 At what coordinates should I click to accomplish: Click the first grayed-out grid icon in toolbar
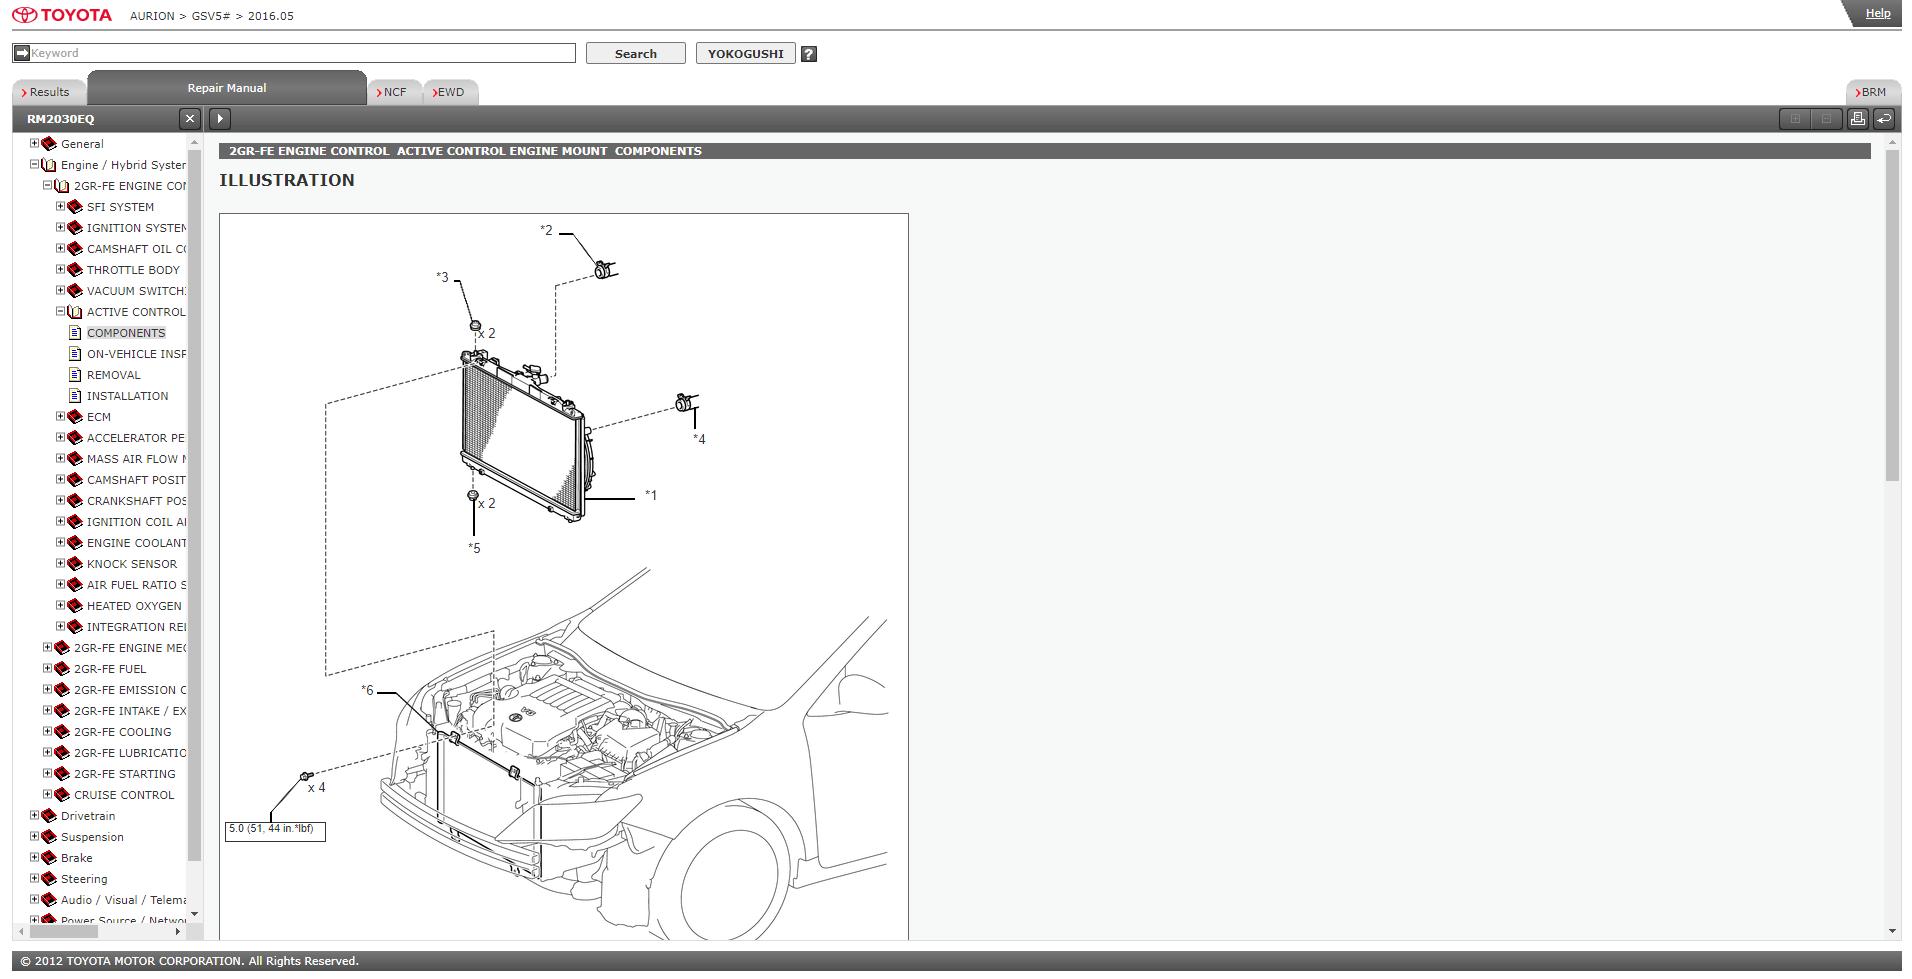(1796, 119)
